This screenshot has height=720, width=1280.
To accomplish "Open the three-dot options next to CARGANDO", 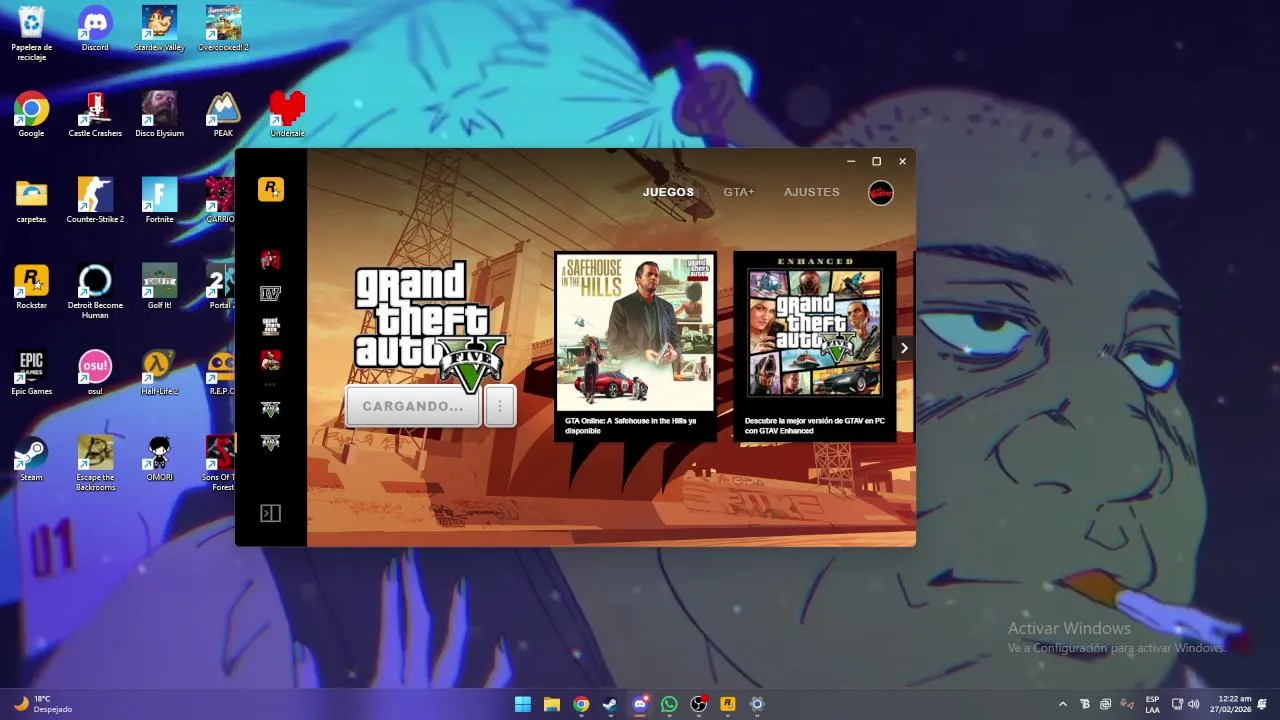I will pyautogui.click(x=500, y=406).
